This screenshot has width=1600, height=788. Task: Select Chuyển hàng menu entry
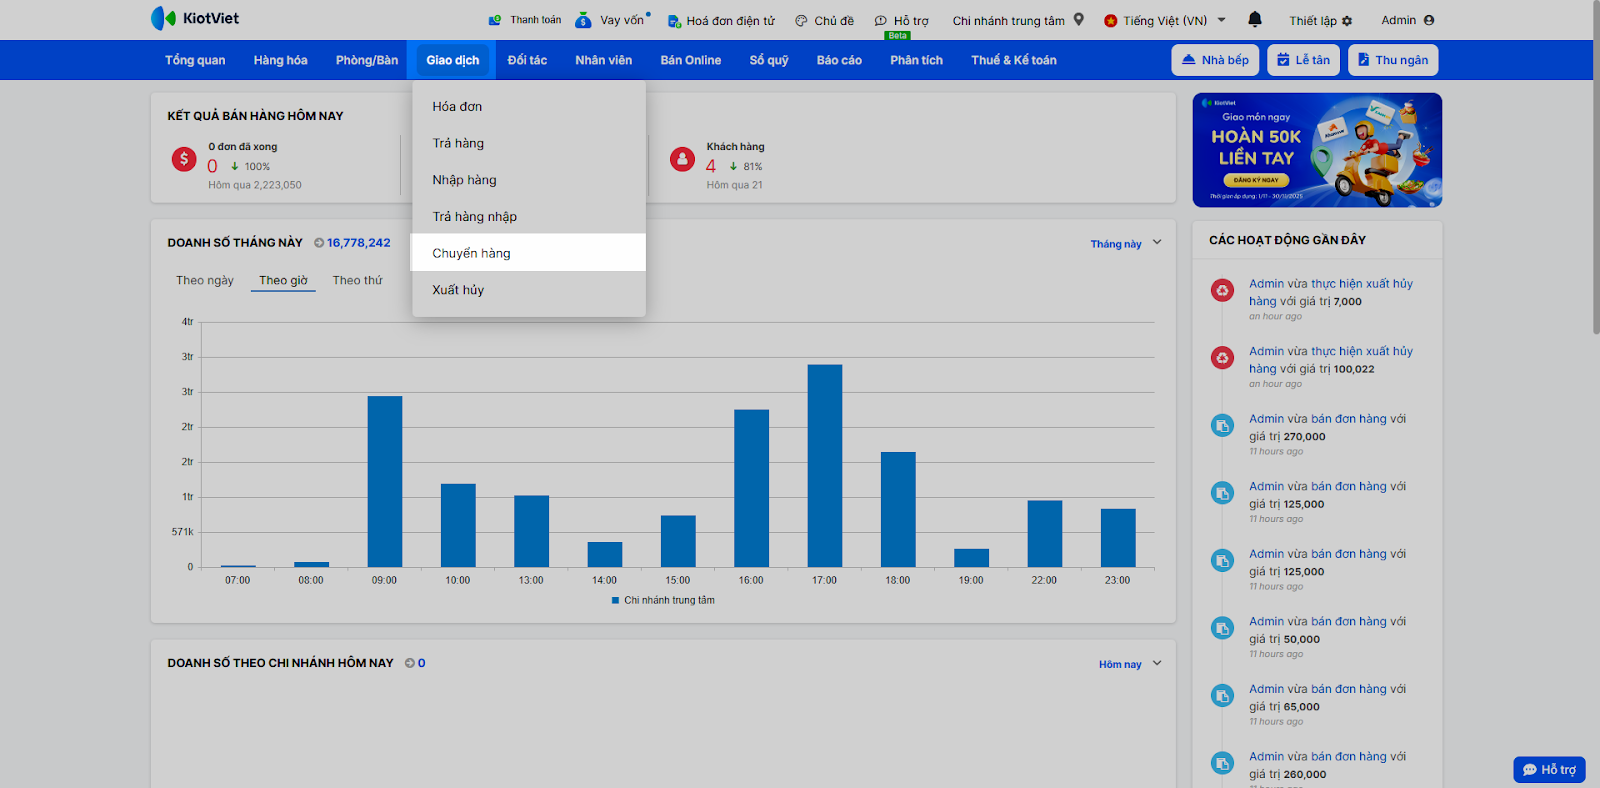pos(529,253)
